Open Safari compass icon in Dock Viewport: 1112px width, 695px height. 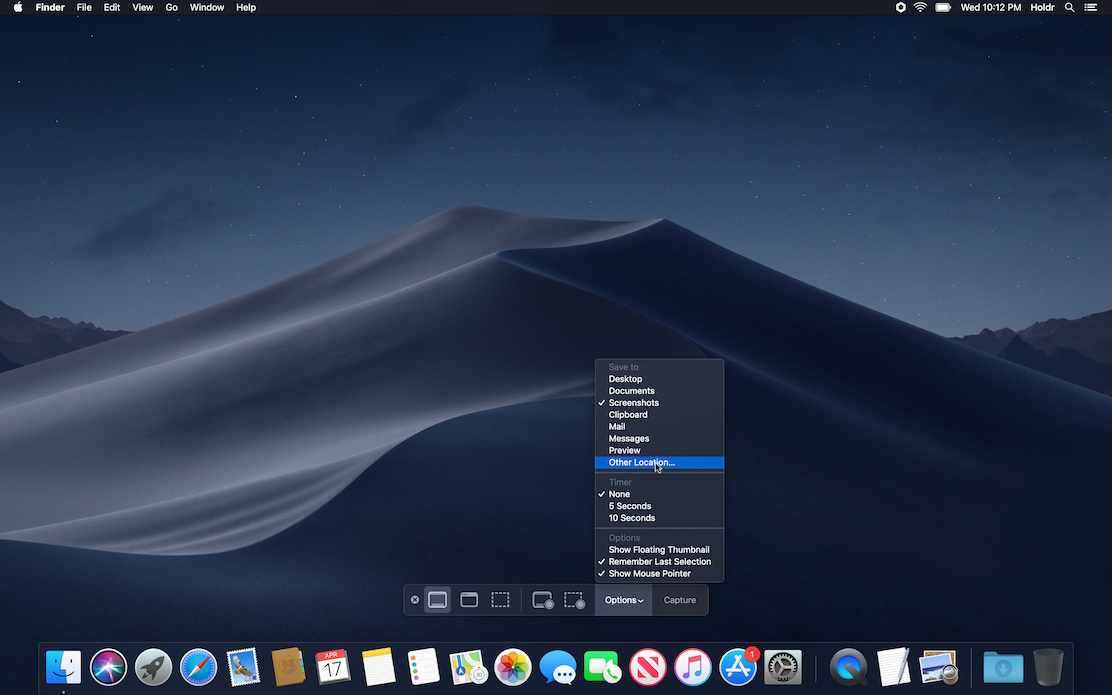click(198, 667)
